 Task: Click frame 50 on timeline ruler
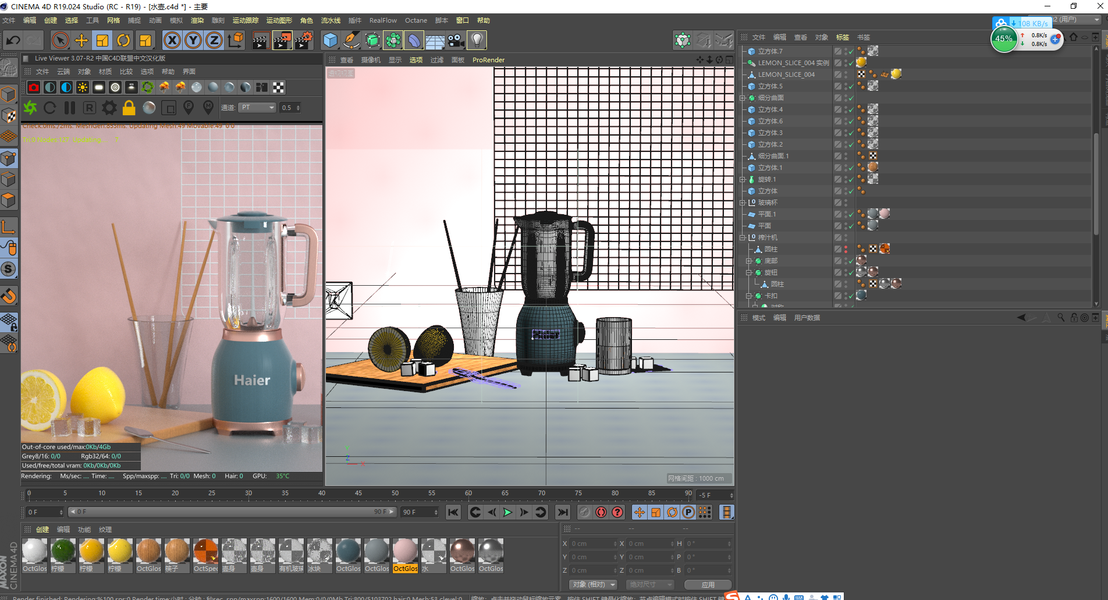coord(394,493)
